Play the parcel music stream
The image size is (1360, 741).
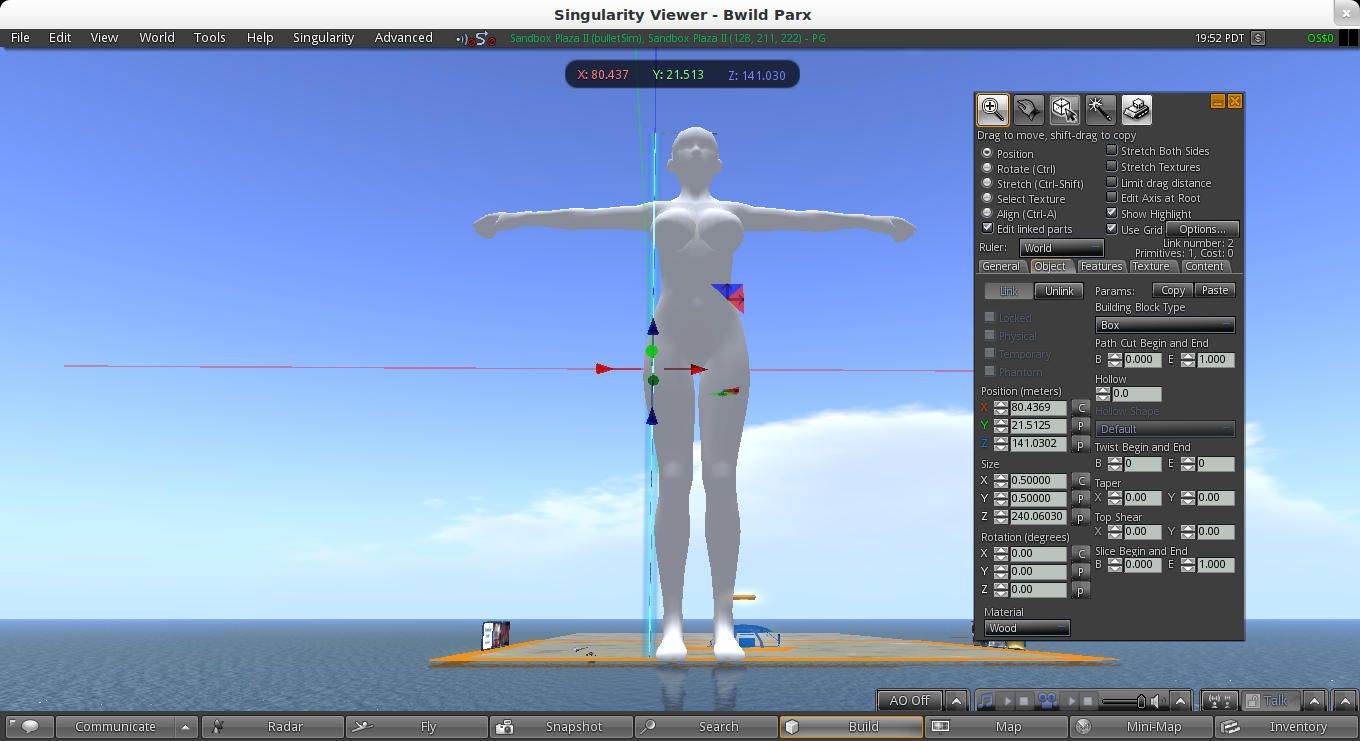coord(1008,701)
